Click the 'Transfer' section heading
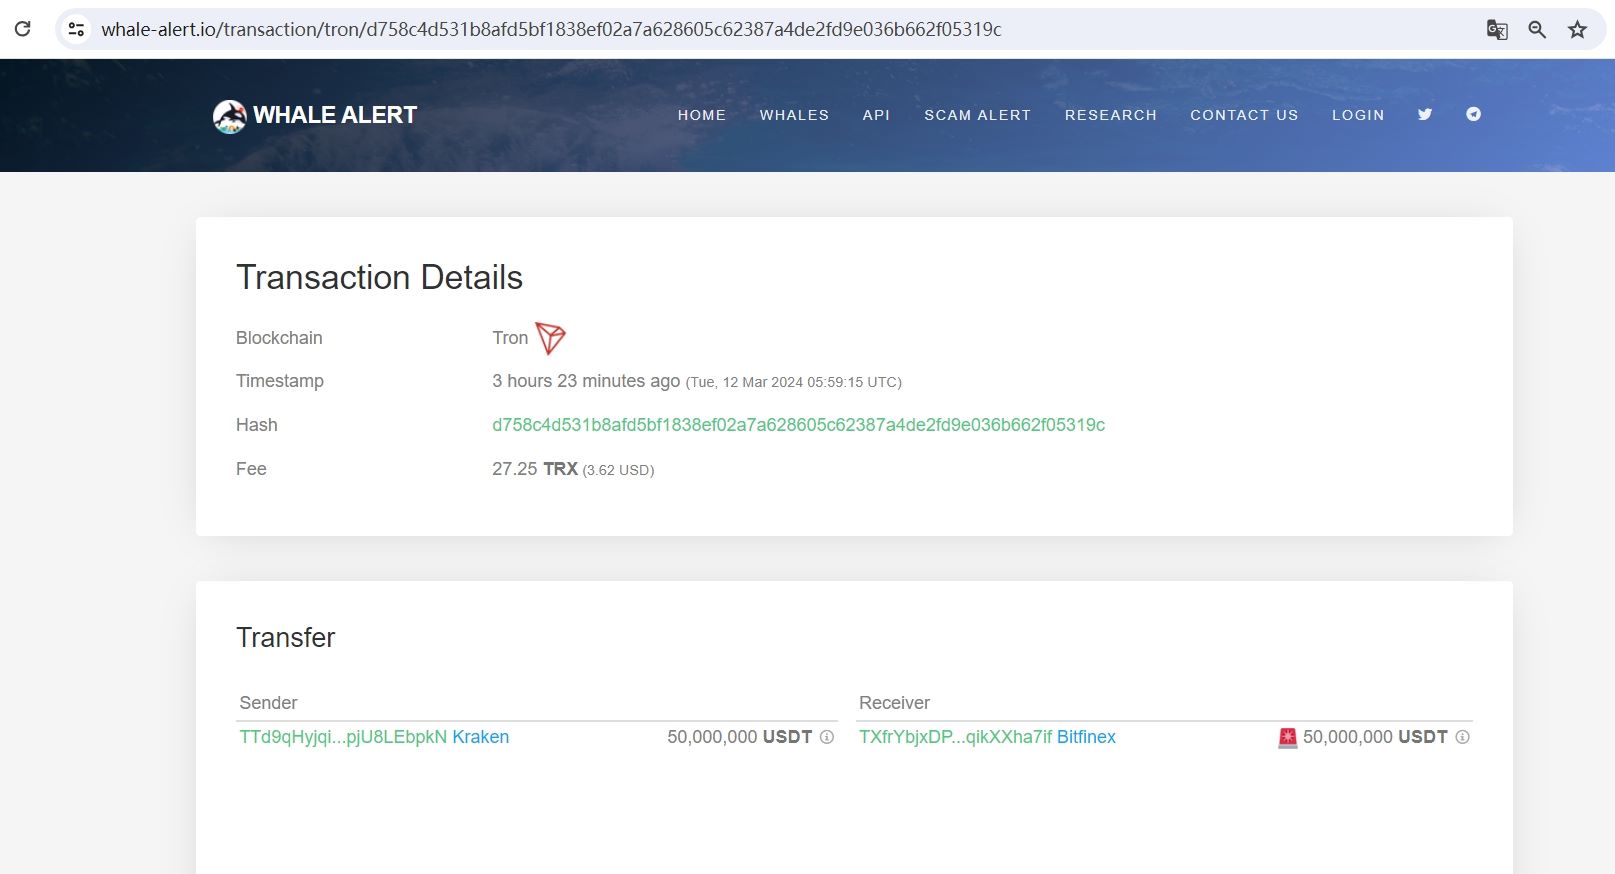 pyautogui.click(x=285, y=638)
